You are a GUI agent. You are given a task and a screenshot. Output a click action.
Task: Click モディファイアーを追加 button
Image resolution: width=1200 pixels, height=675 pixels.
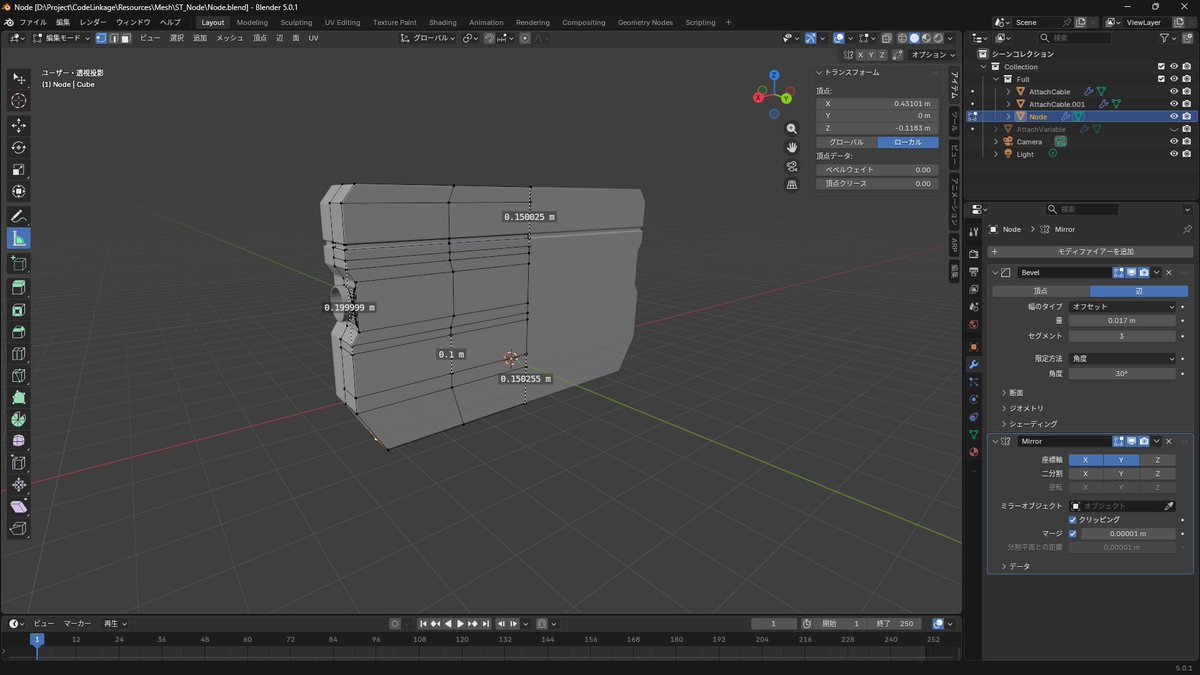pos(1090,251)
